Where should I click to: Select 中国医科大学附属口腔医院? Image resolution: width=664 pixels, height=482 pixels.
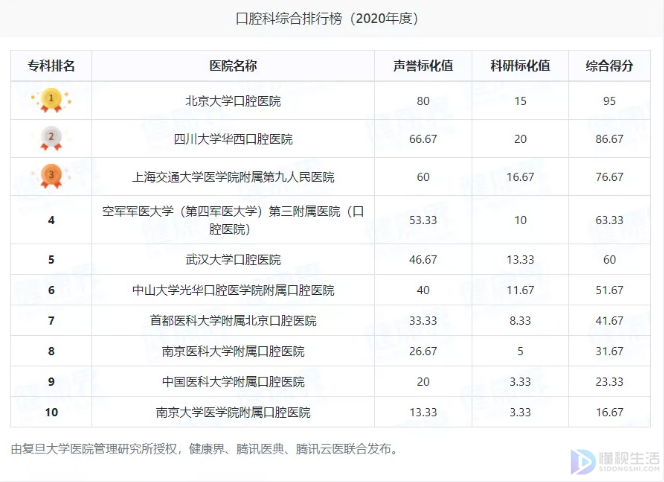[x=233, y=382]
